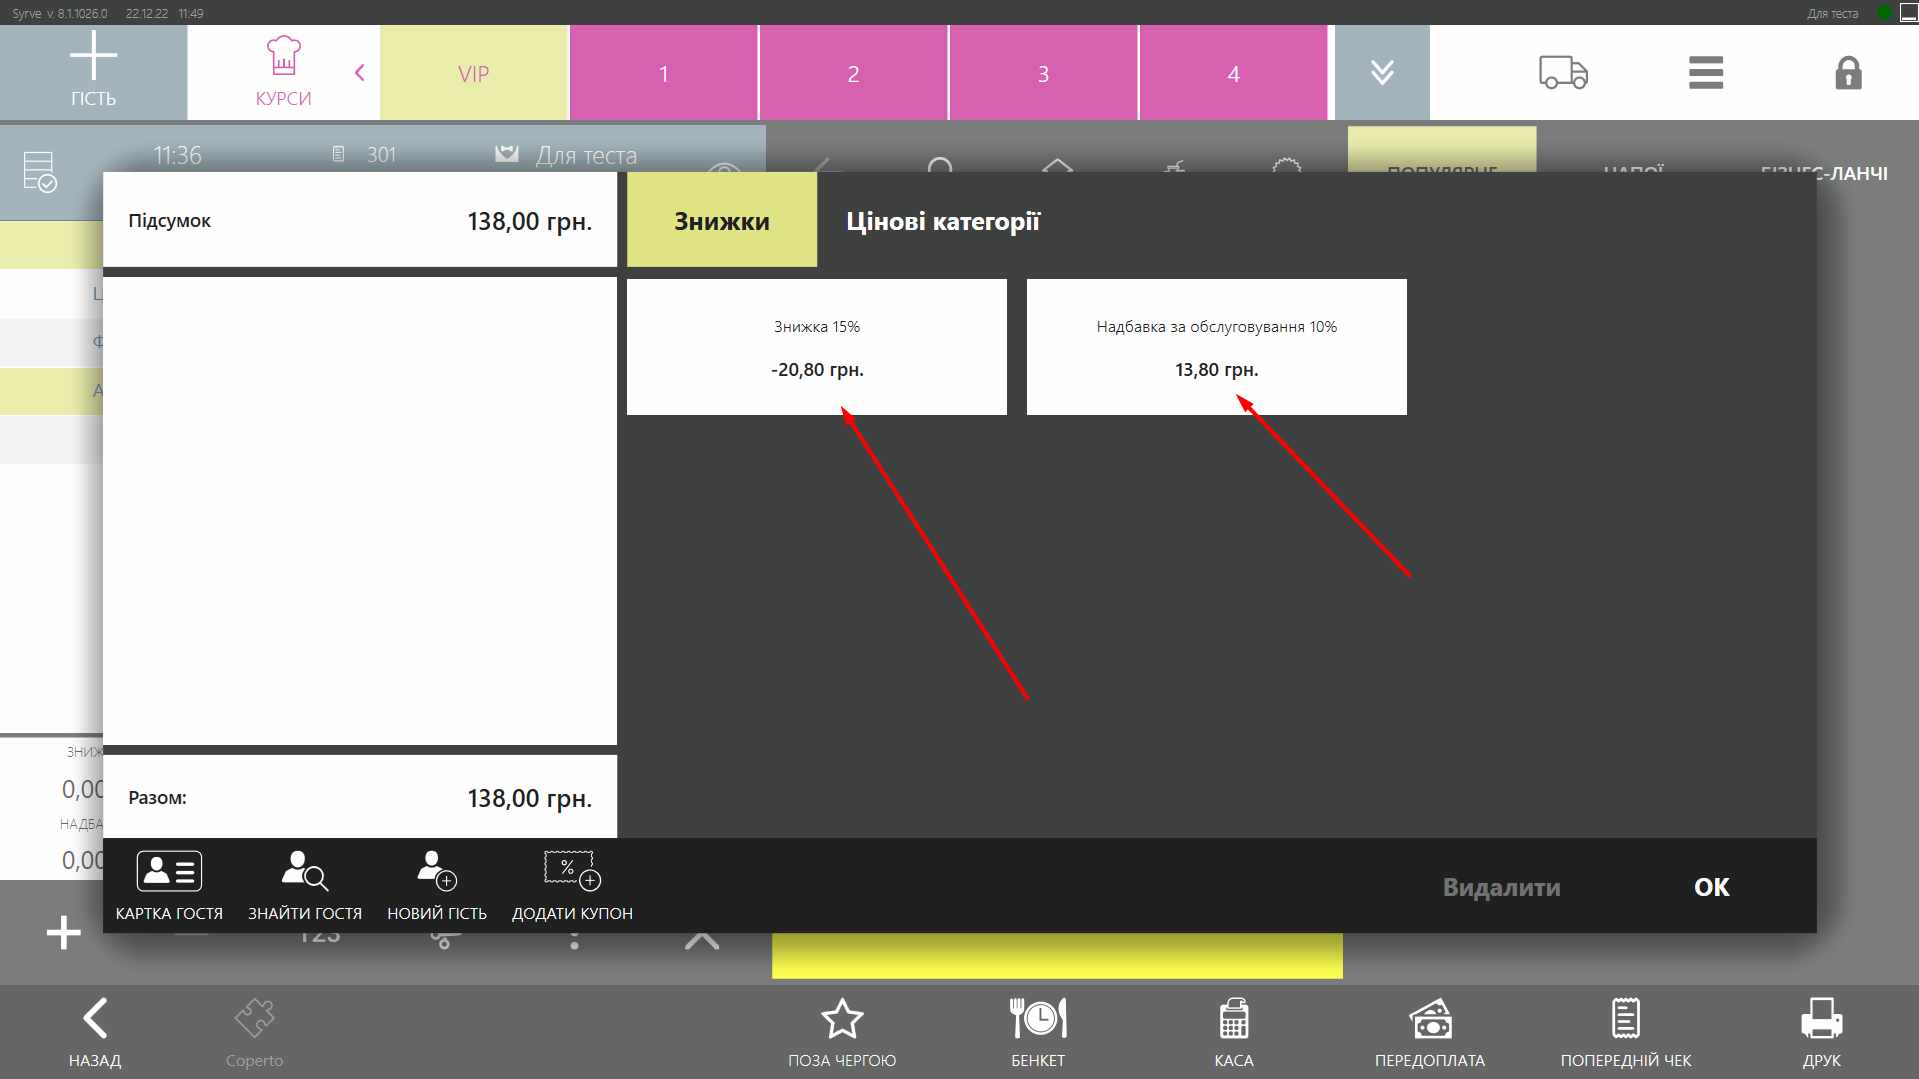Expand more tables with double chevron
Screen dimensions: 1919x1079
tap(1382, 73)
